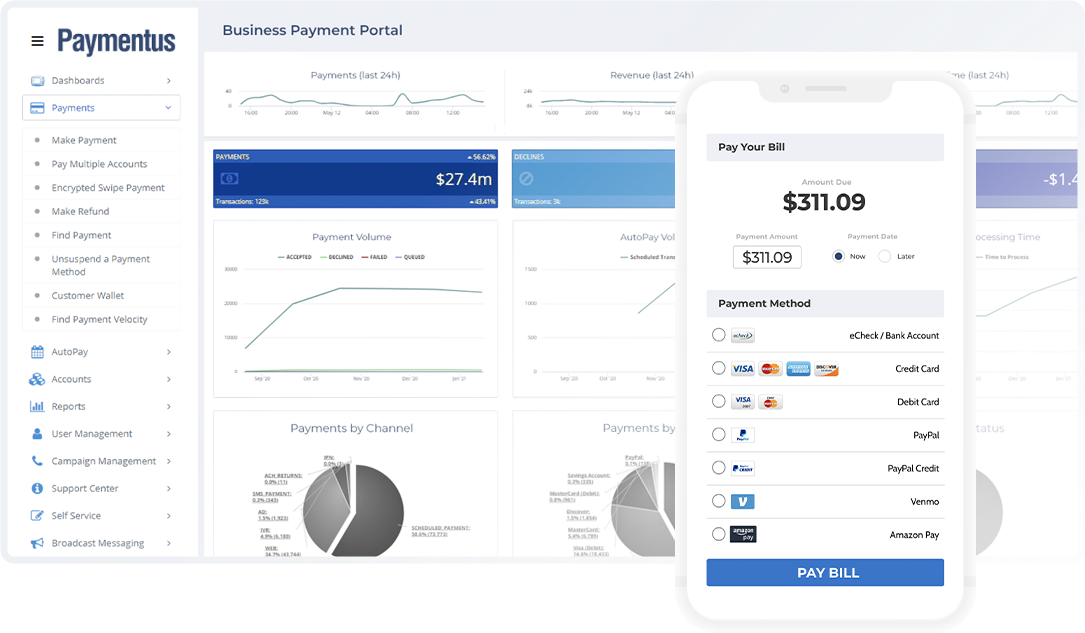The width and height of the screenshot is (1085, 633).
Task: Expand the Dashboards chevron
Action: tap(169, 81)
